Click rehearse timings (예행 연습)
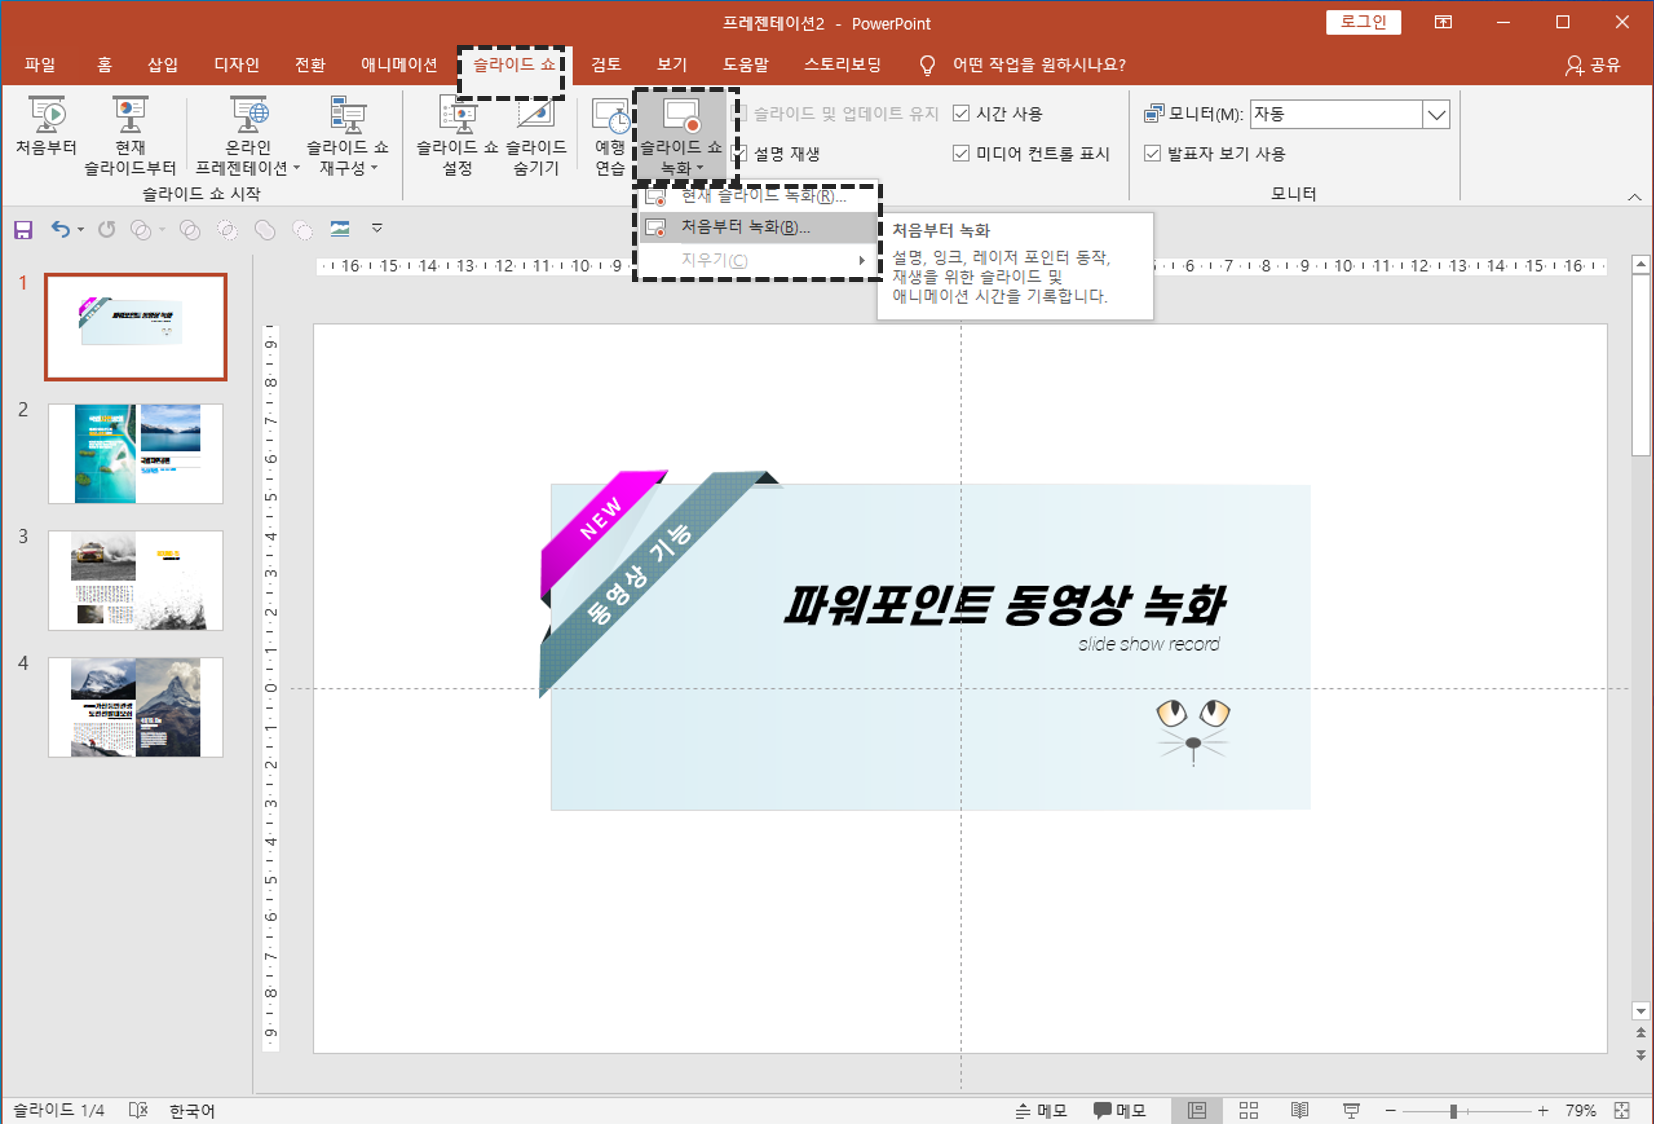The width and height of the screenshot is (1654, 1124). pyautogui.click(x=610, y=137)
